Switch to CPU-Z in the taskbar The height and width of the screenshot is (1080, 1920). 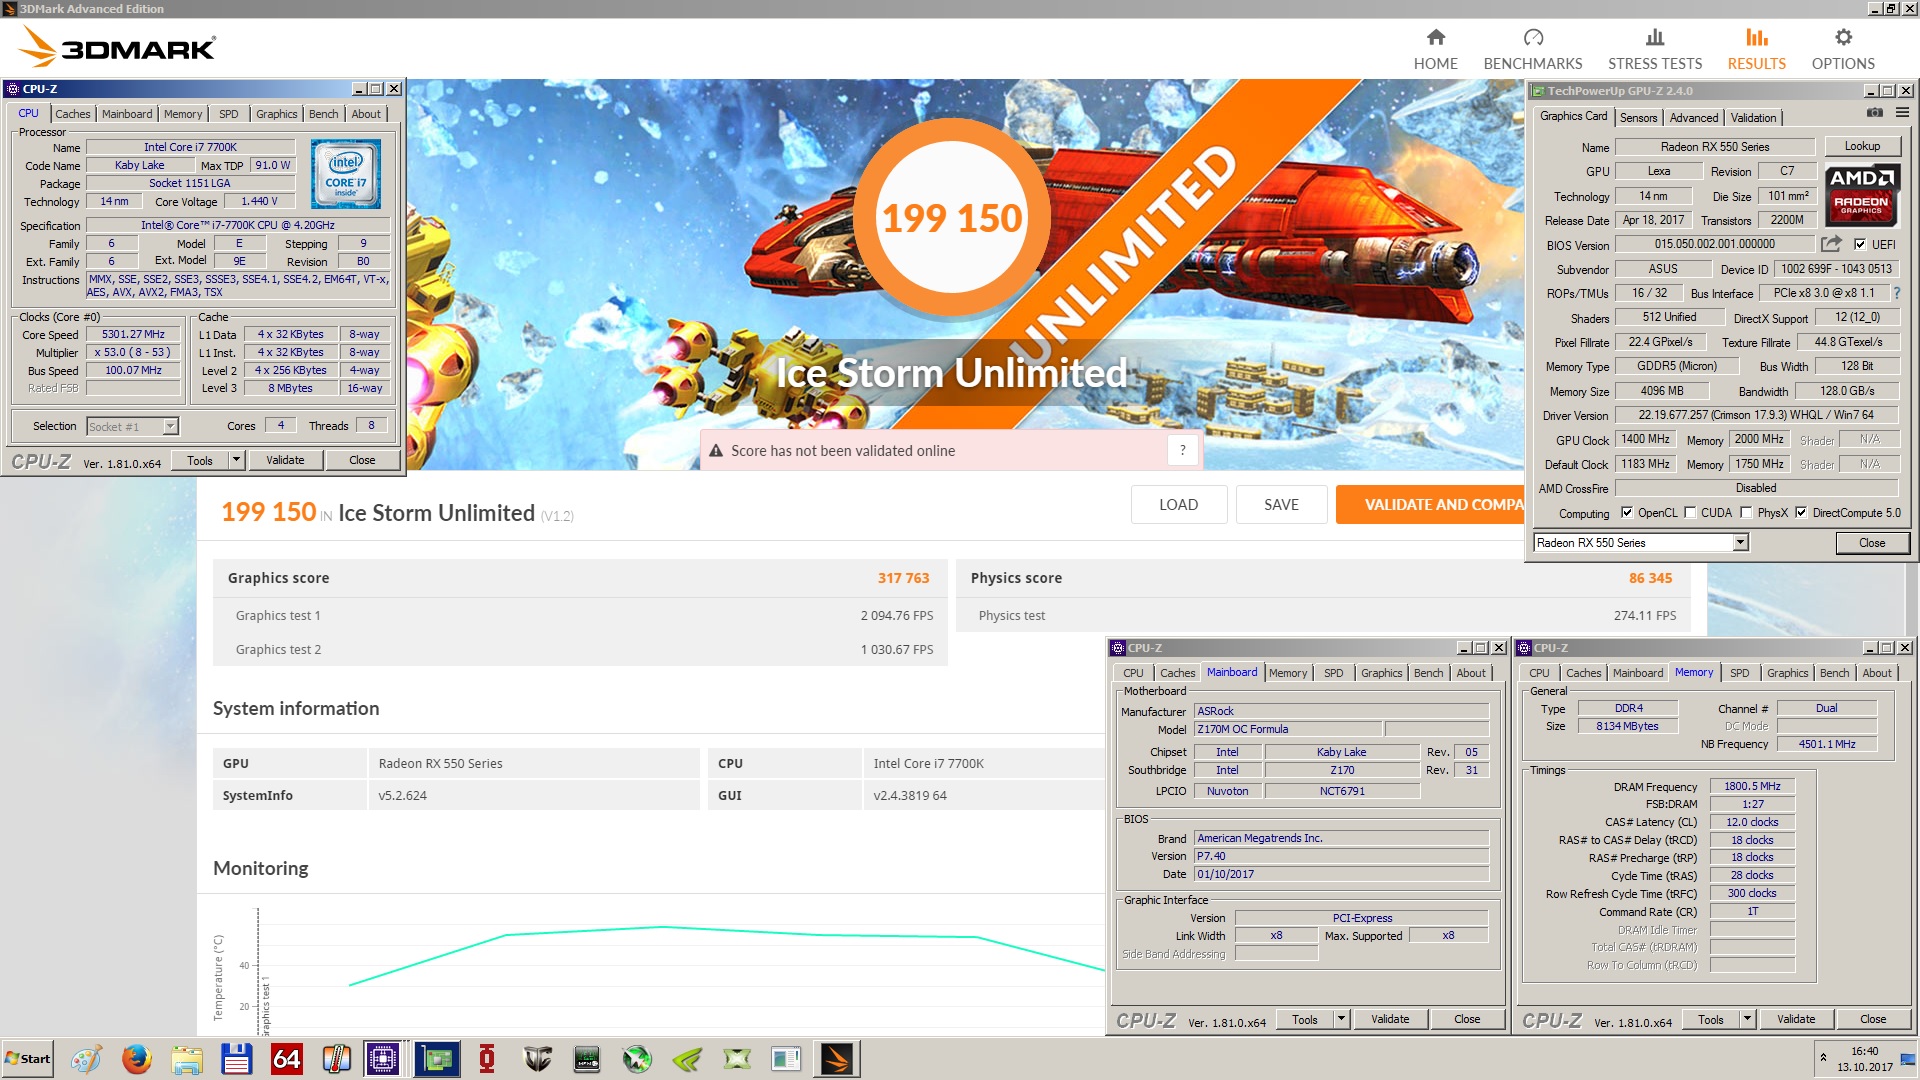click(x=383, y=1059)
